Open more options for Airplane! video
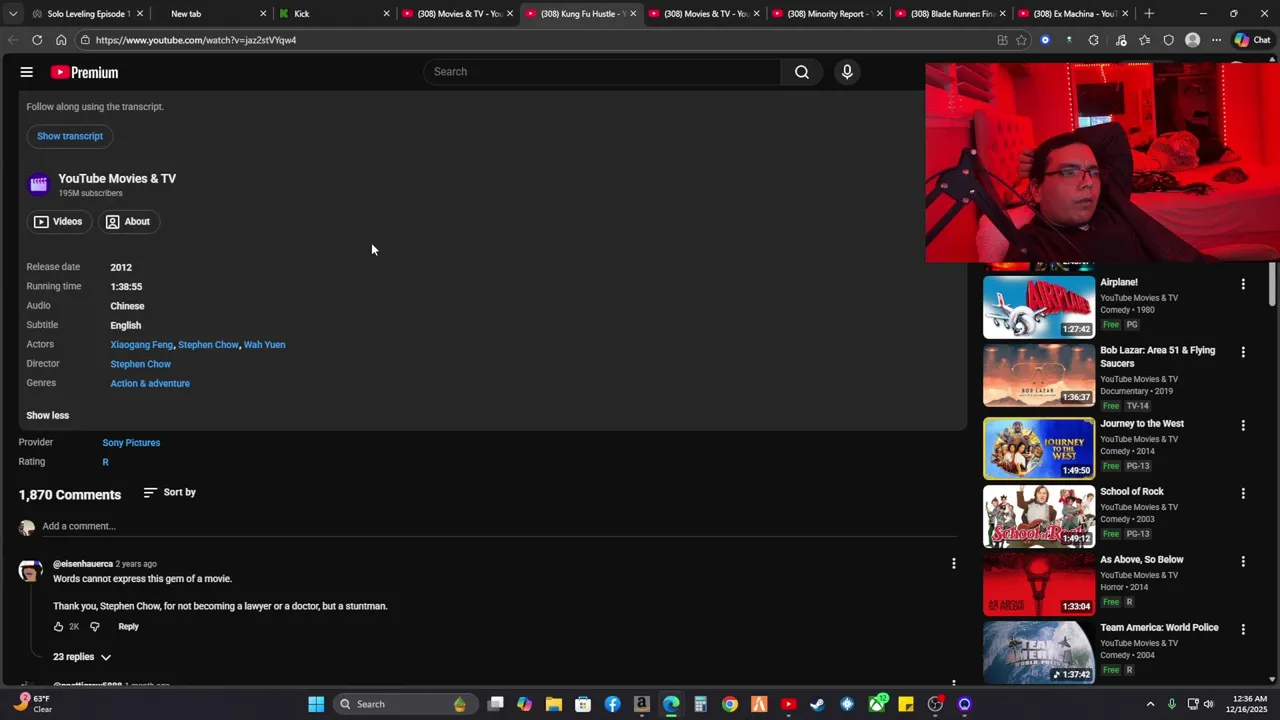The width and height of the screenshot is (1280, 720). (1243, 284)
